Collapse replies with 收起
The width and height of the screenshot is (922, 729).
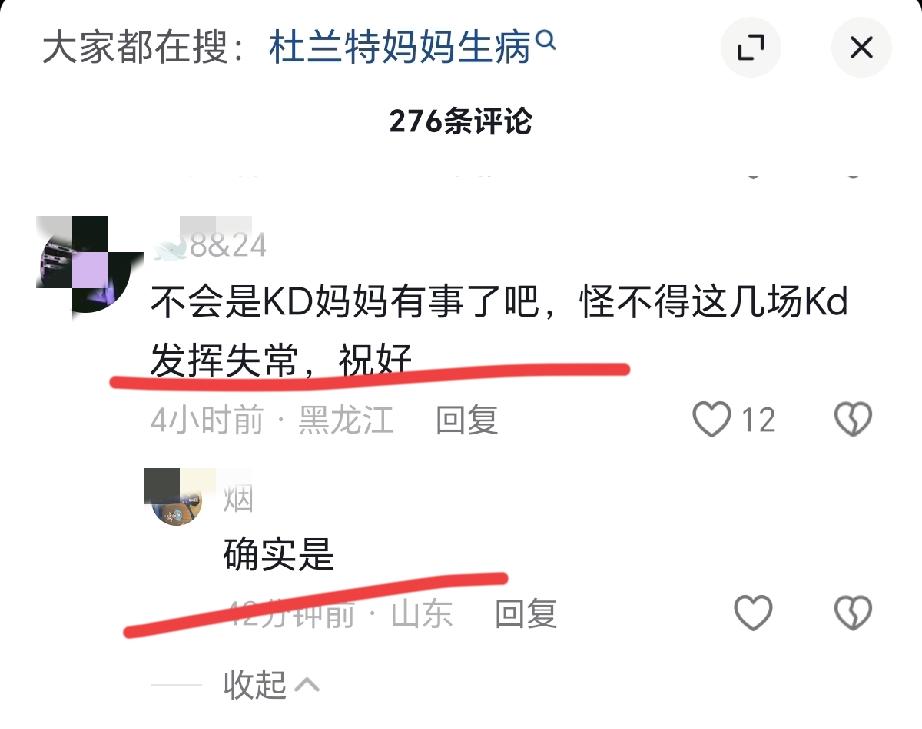255,684
